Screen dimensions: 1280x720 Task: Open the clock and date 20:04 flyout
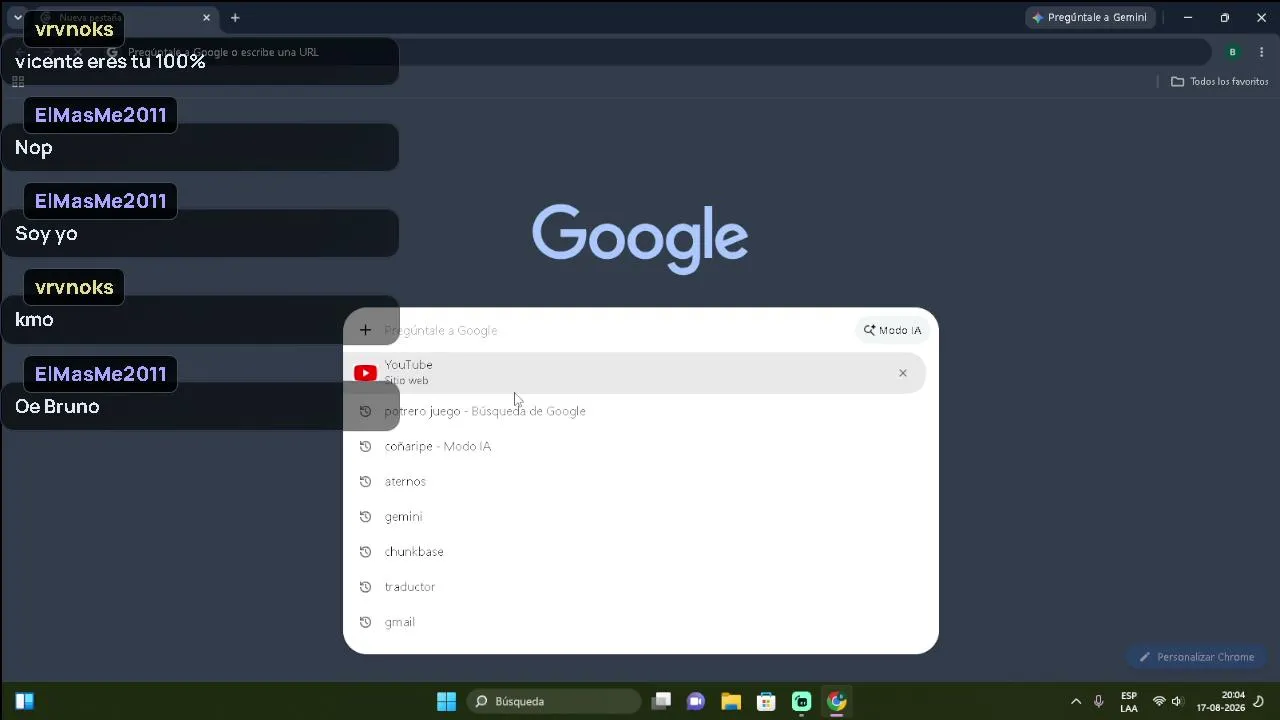1221,701
